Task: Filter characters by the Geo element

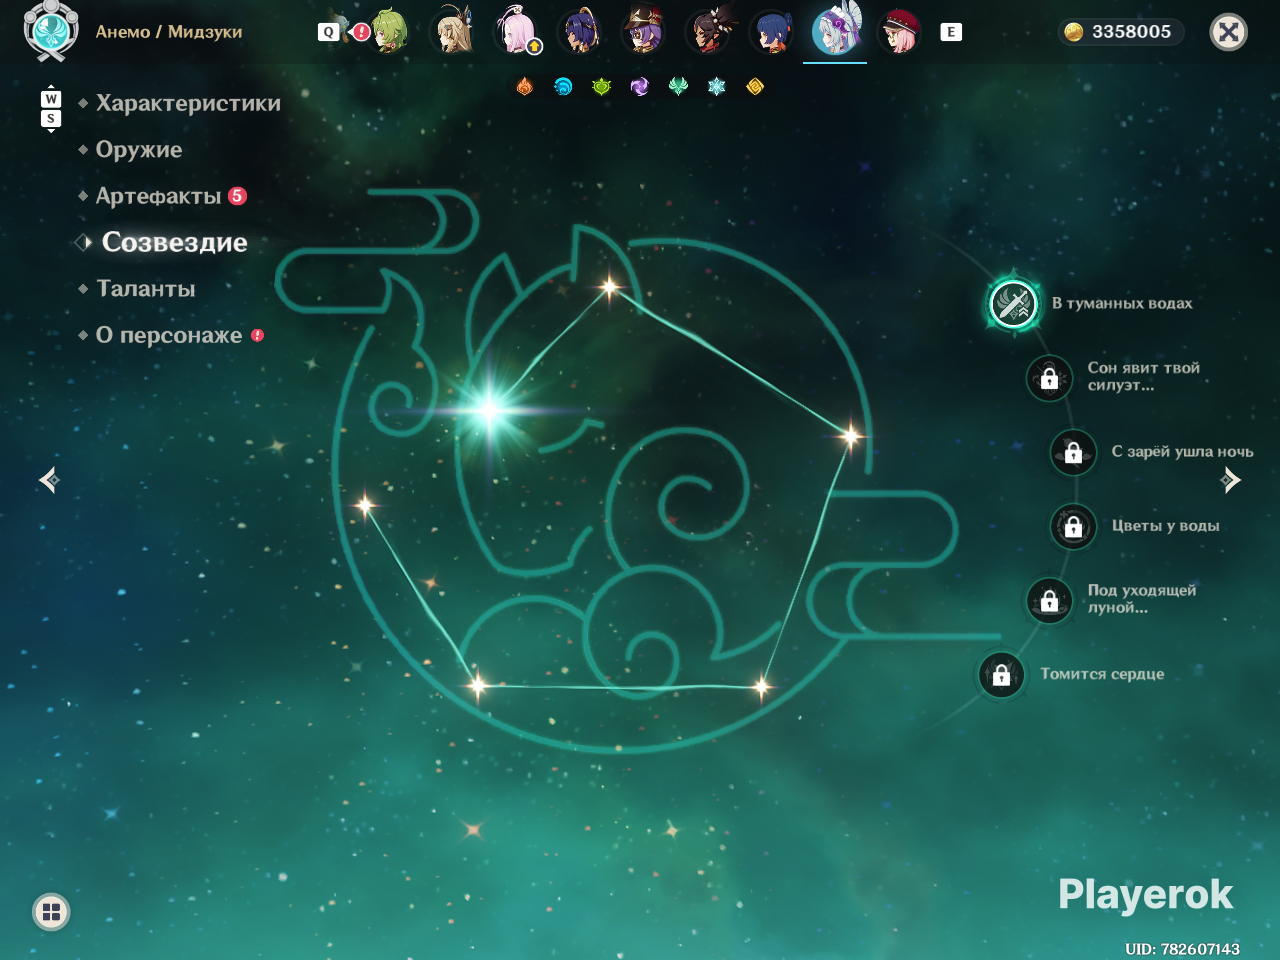Action: click(x=755, y=87)
